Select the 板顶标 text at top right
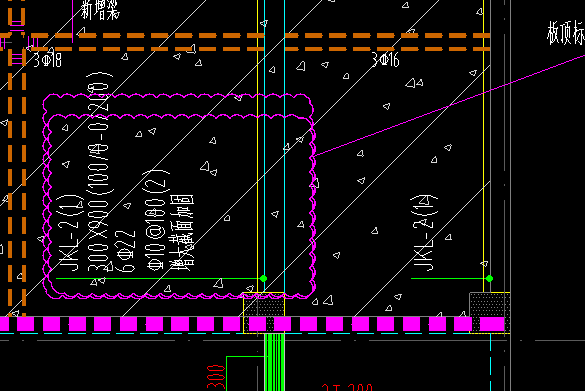The height and width of the screenshot is (391, 585). coord(566,33)
